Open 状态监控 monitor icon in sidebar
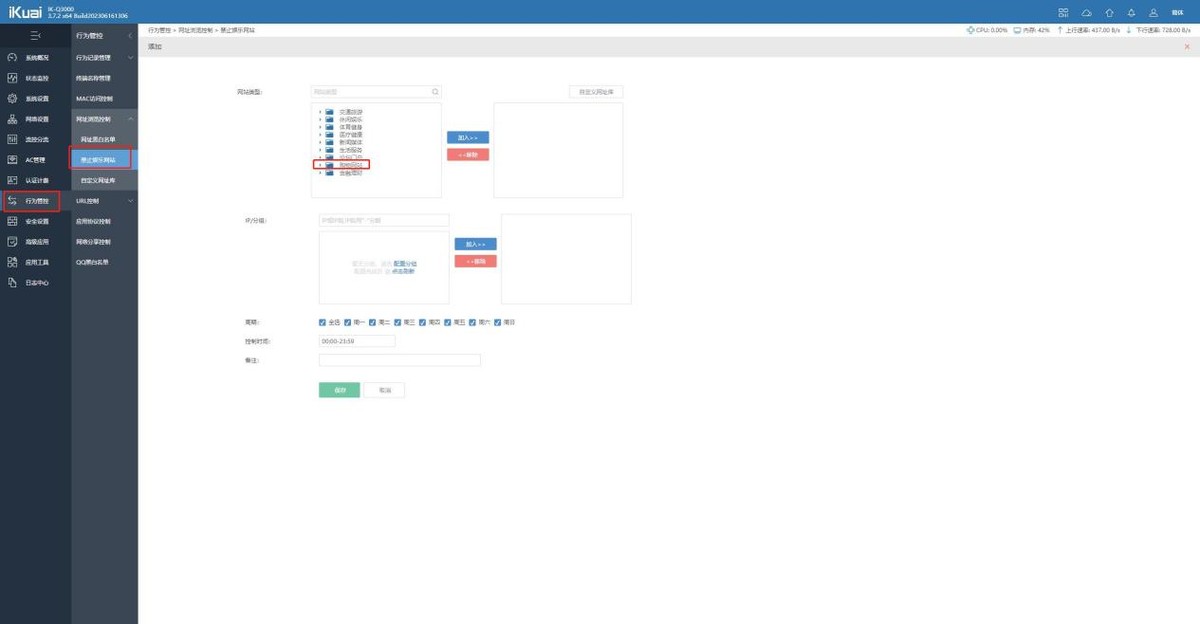The image size is (1200, 624). click(x=12, y=78)
